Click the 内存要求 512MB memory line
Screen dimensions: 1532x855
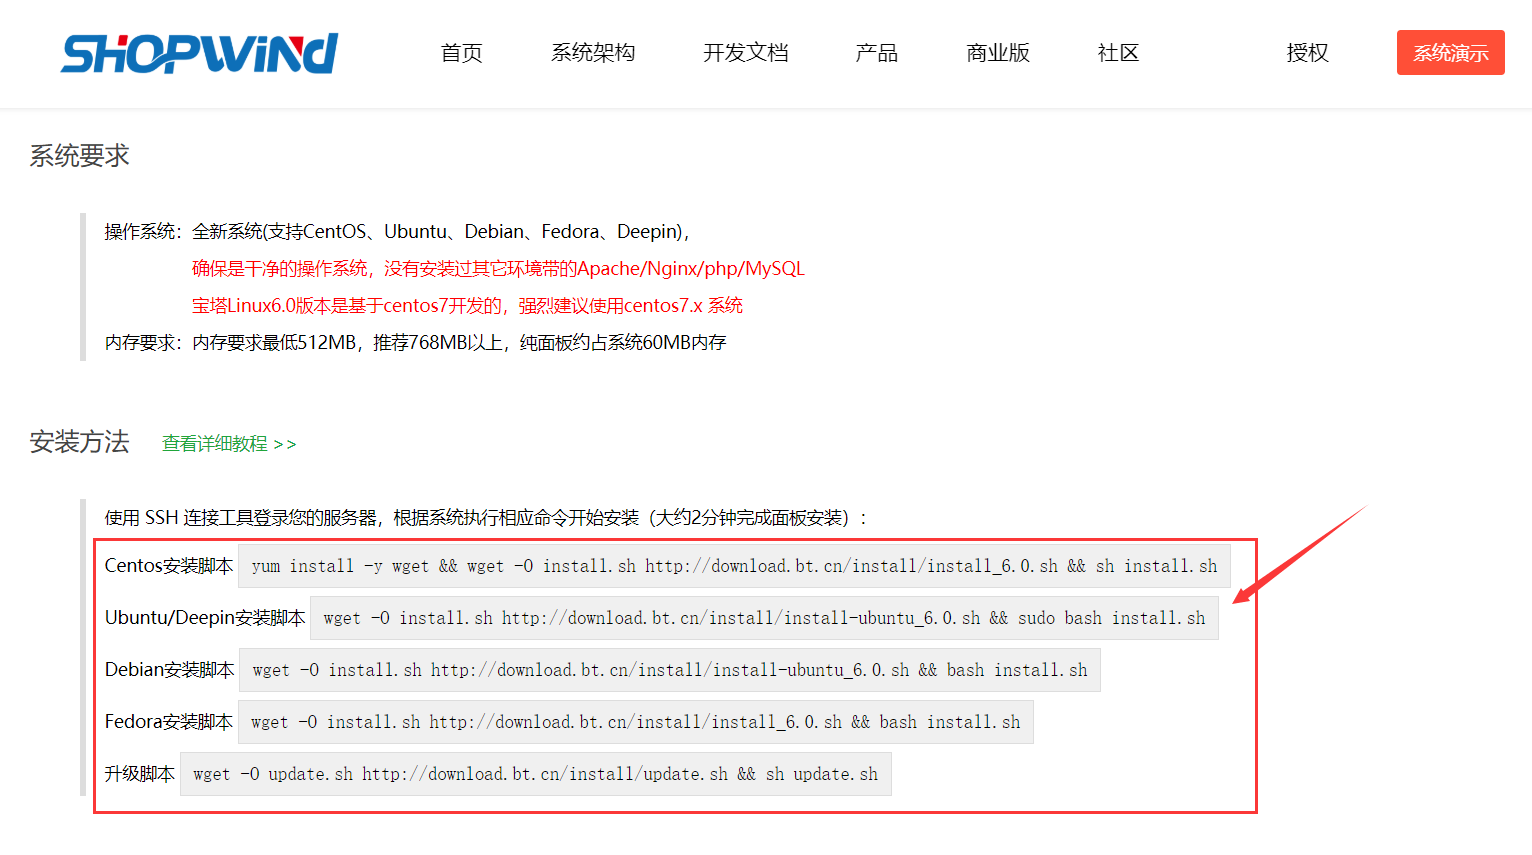[415, 343]
